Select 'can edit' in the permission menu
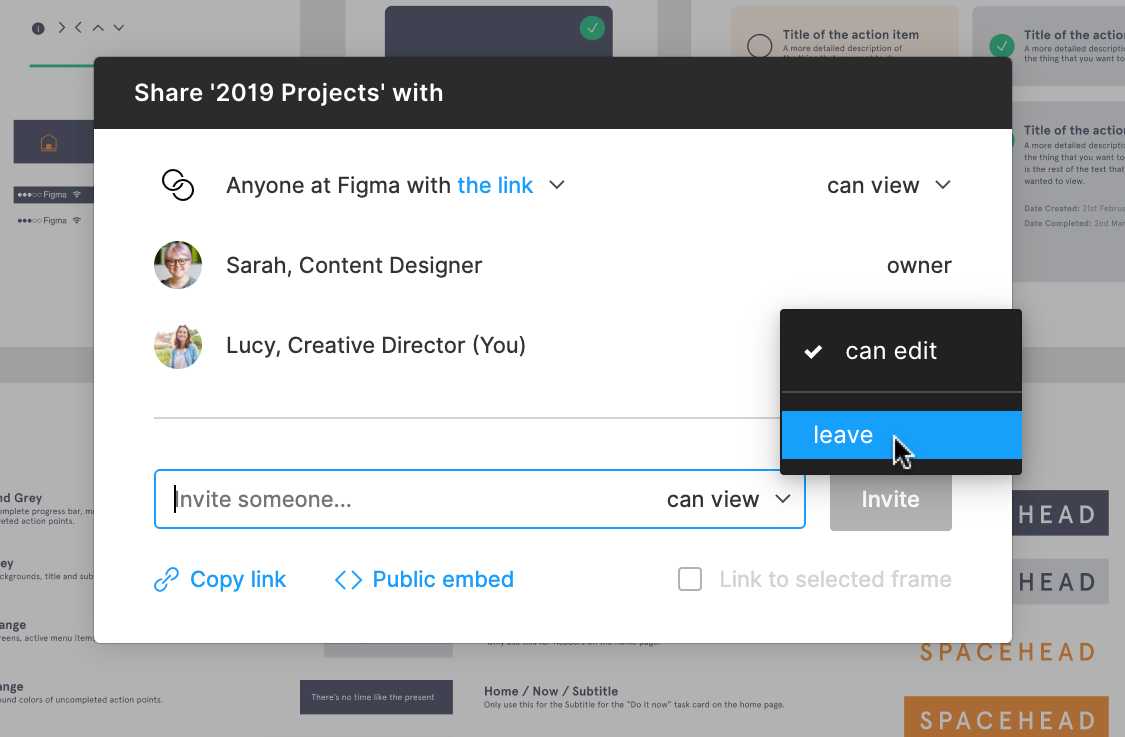 [x=891, y=351]
